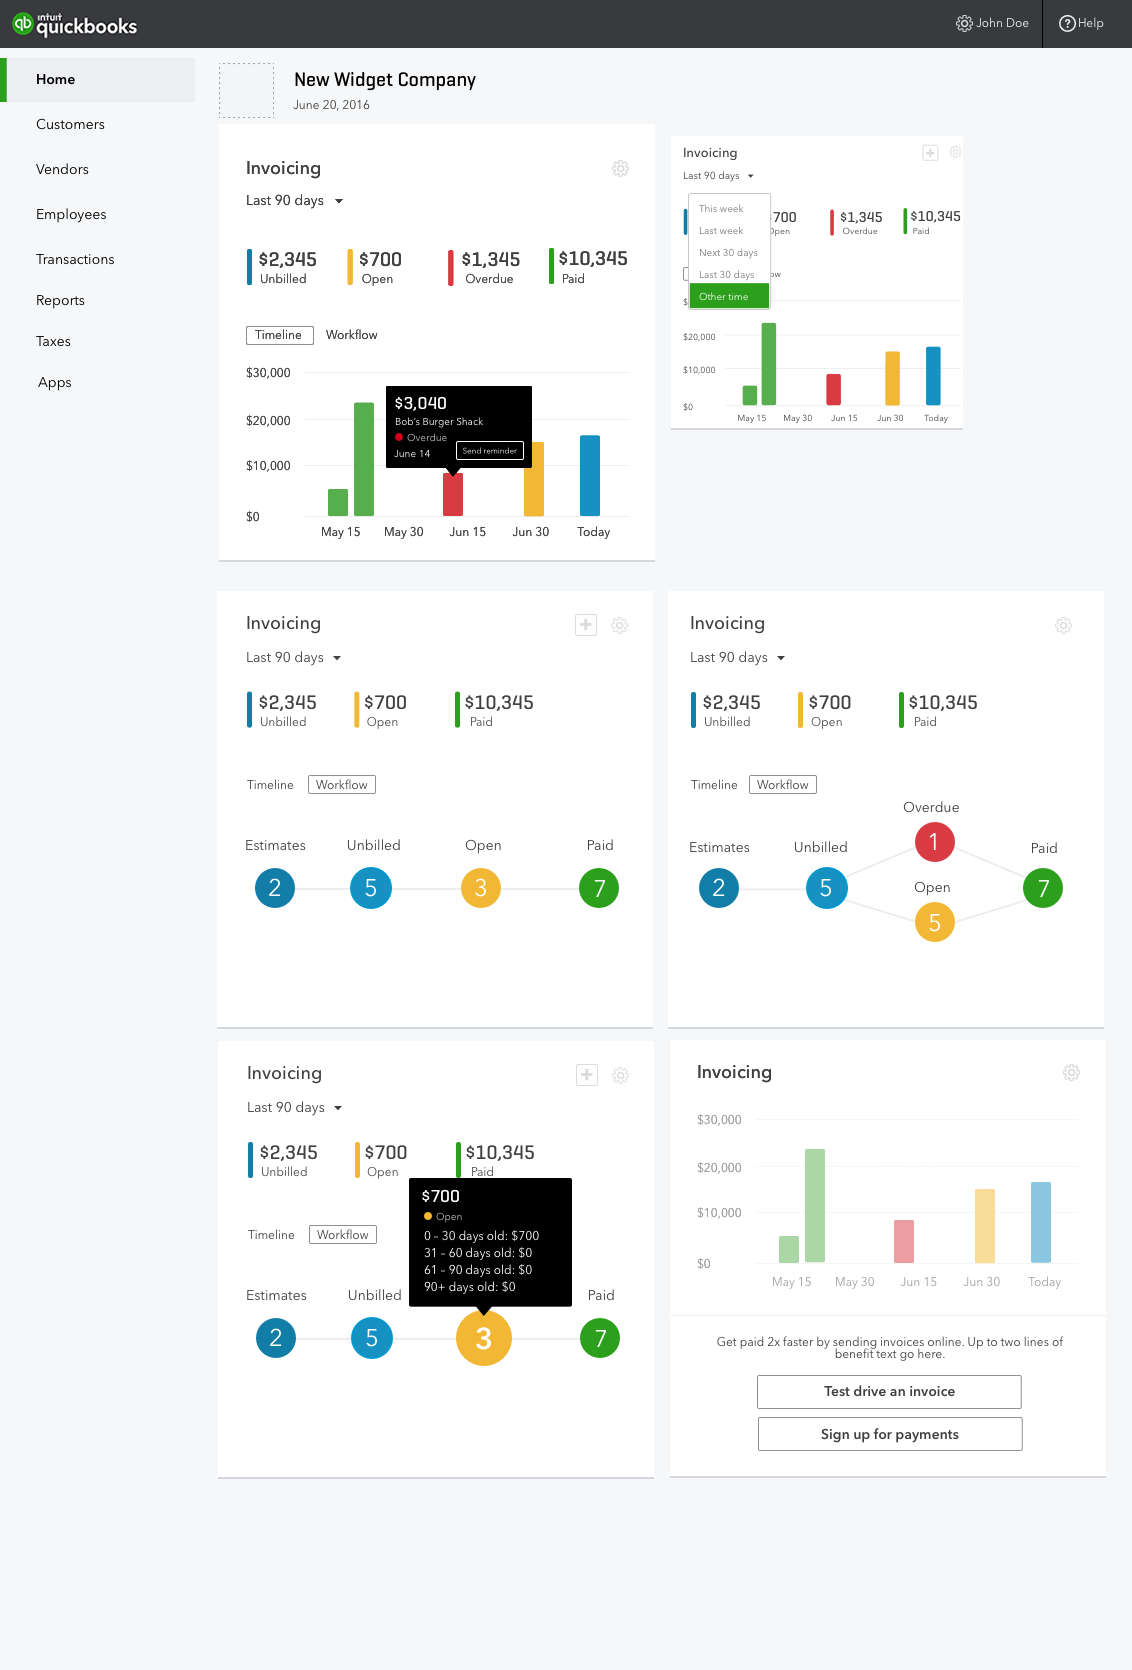Click the plus icon in the widget showing the $700 Open tooltip
This screenshot has height=1670, width=1132.
point(587,1075)
